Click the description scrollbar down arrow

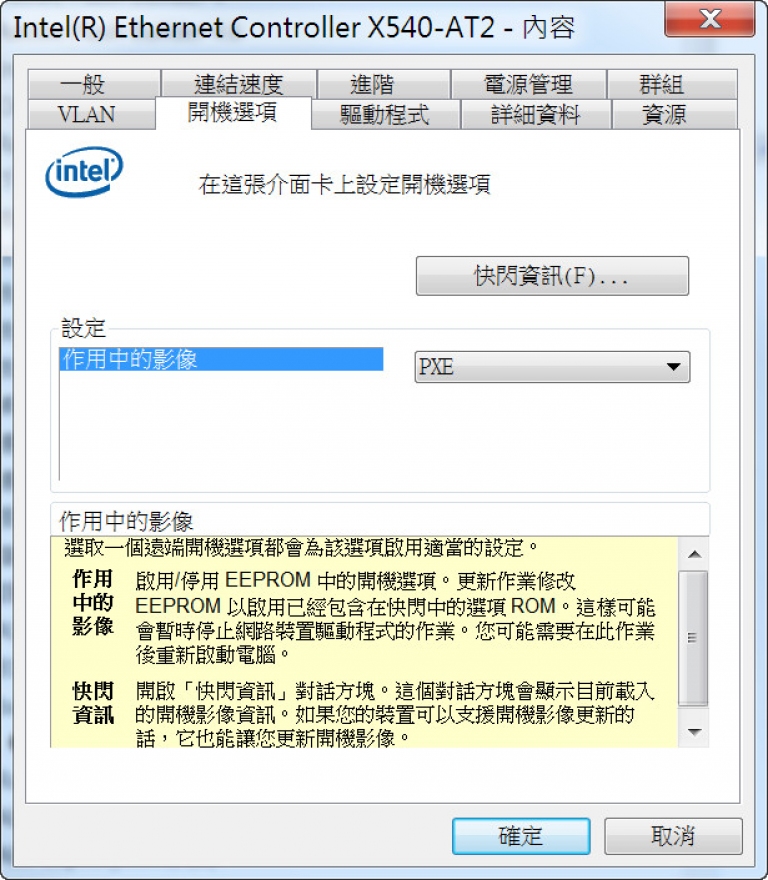(x=694, y=731)
